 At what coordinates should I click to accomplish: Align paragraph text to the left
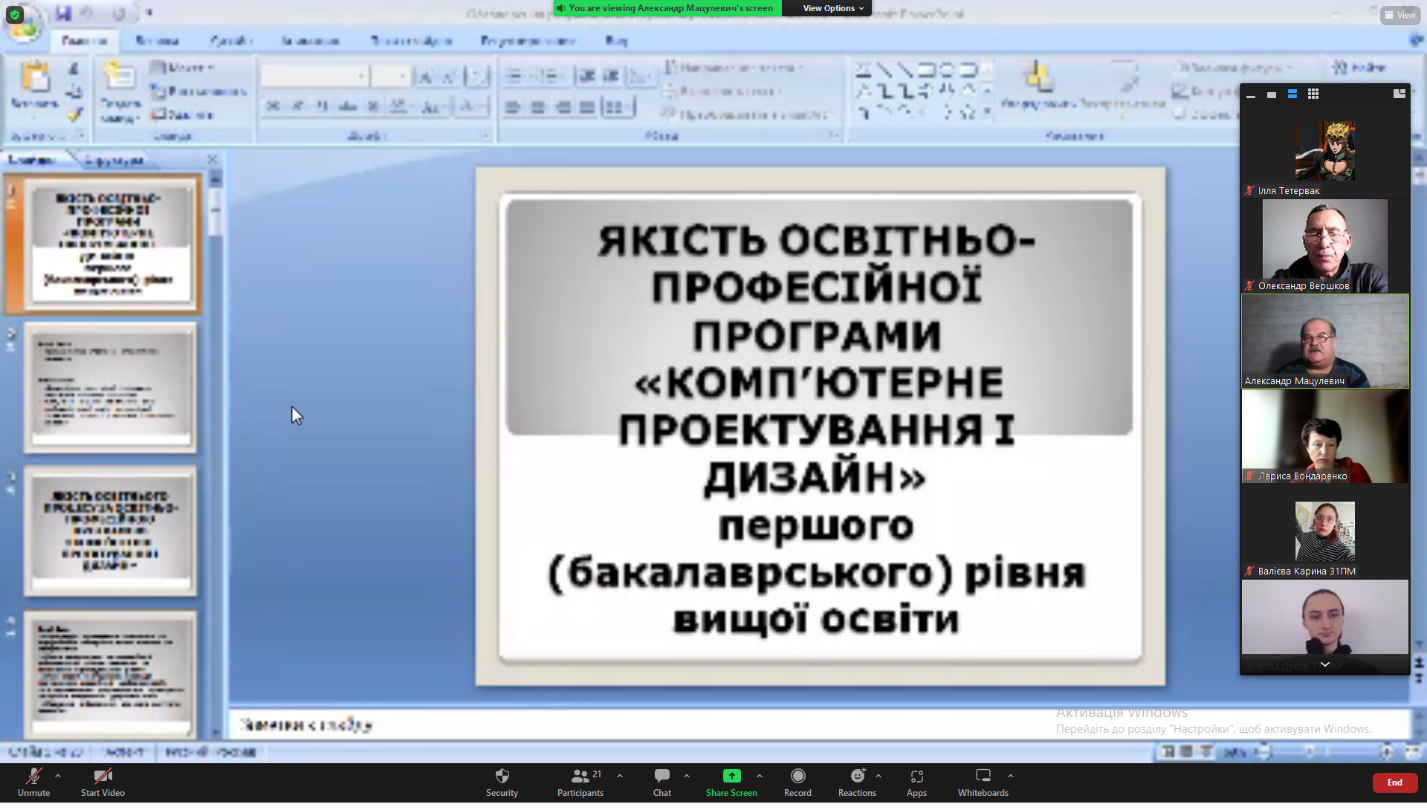(514, 107)
